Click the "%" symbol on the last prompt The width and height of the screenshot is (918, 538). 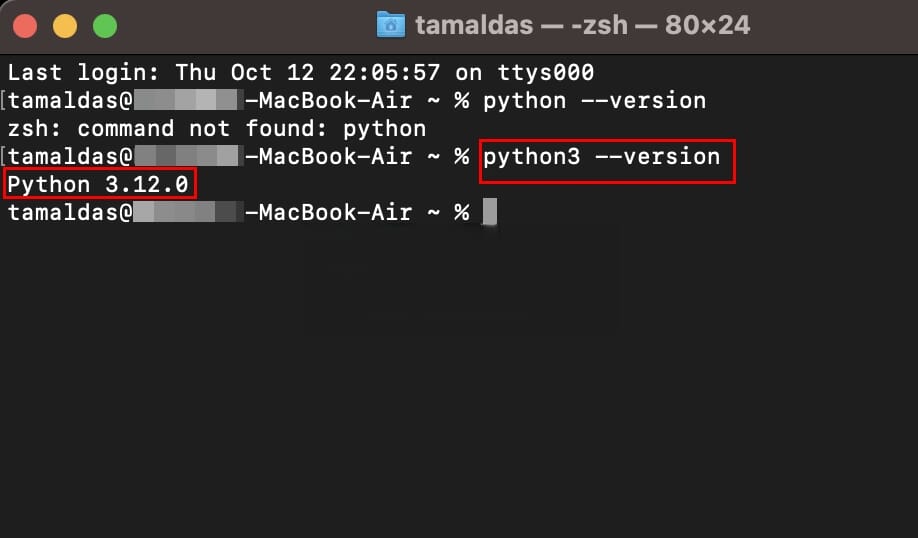461,213
